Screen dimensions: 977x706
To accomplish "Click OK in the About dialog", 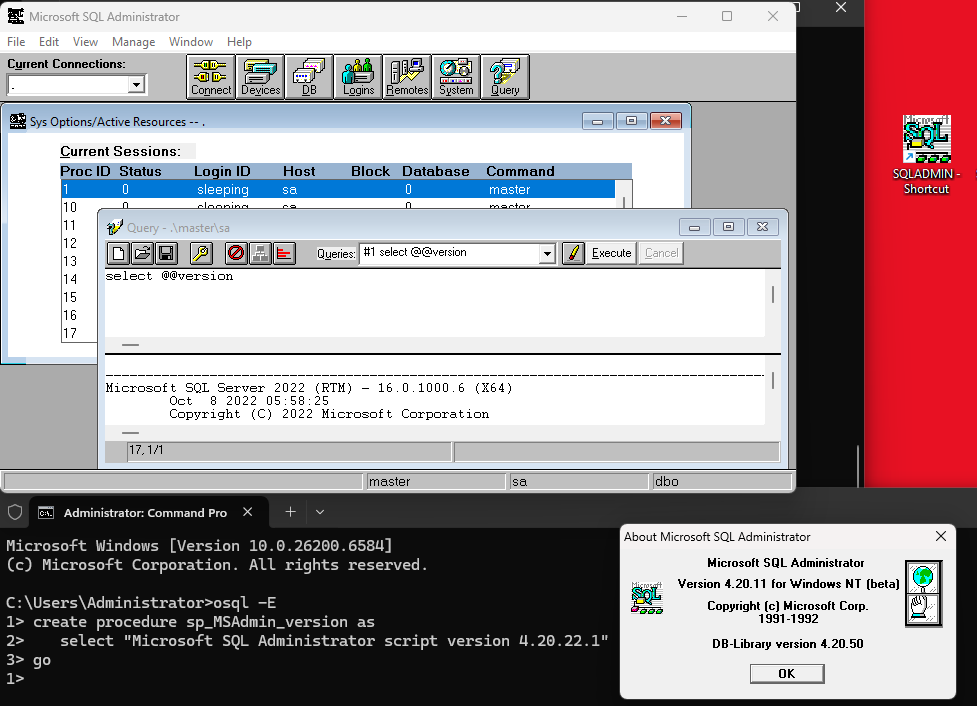I will coord(787,674).
